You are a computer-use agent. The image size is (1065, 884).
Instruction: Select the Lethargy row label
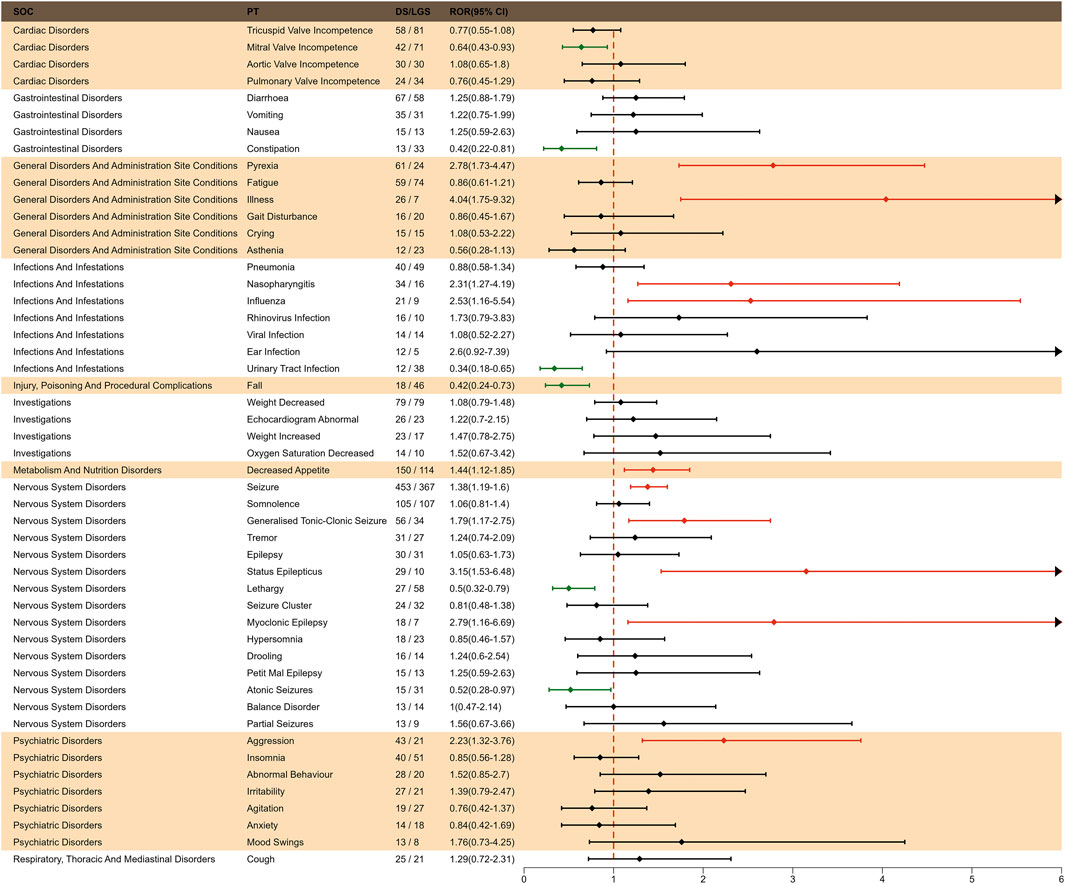[x=265, y=589]
